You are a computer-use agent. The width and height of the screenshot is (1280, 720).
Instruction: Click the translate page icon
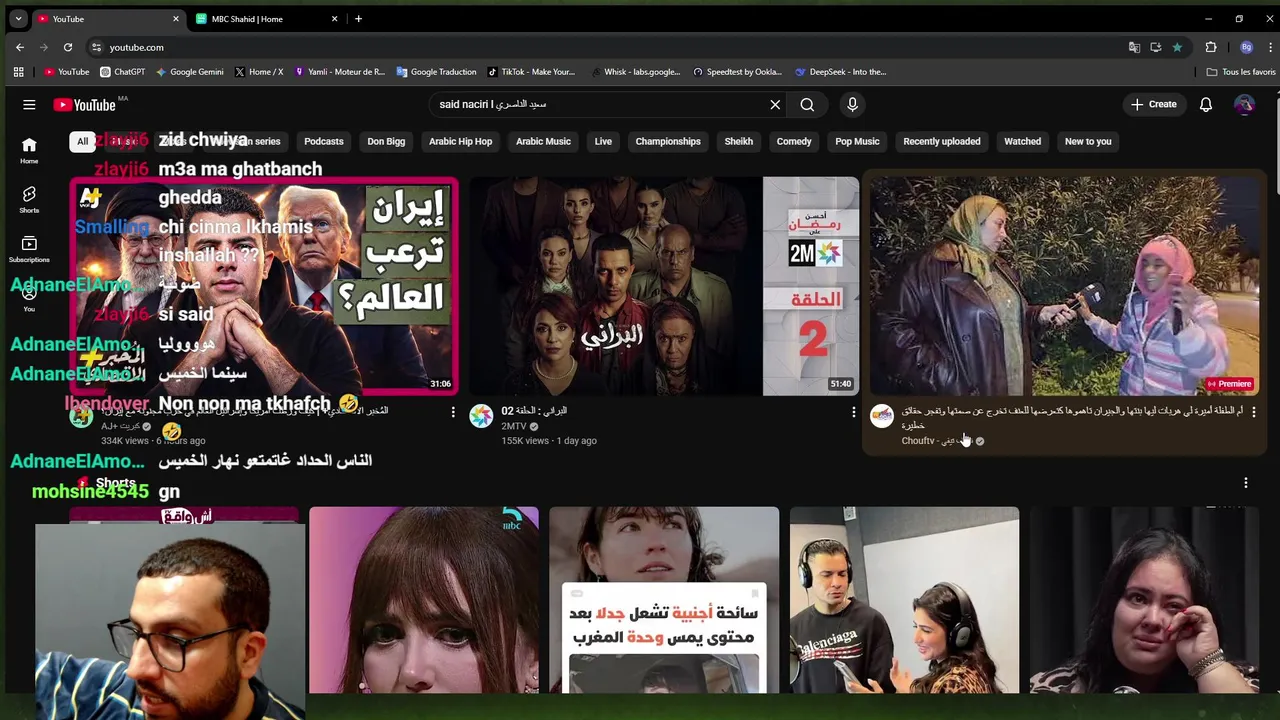point(1134,47)
